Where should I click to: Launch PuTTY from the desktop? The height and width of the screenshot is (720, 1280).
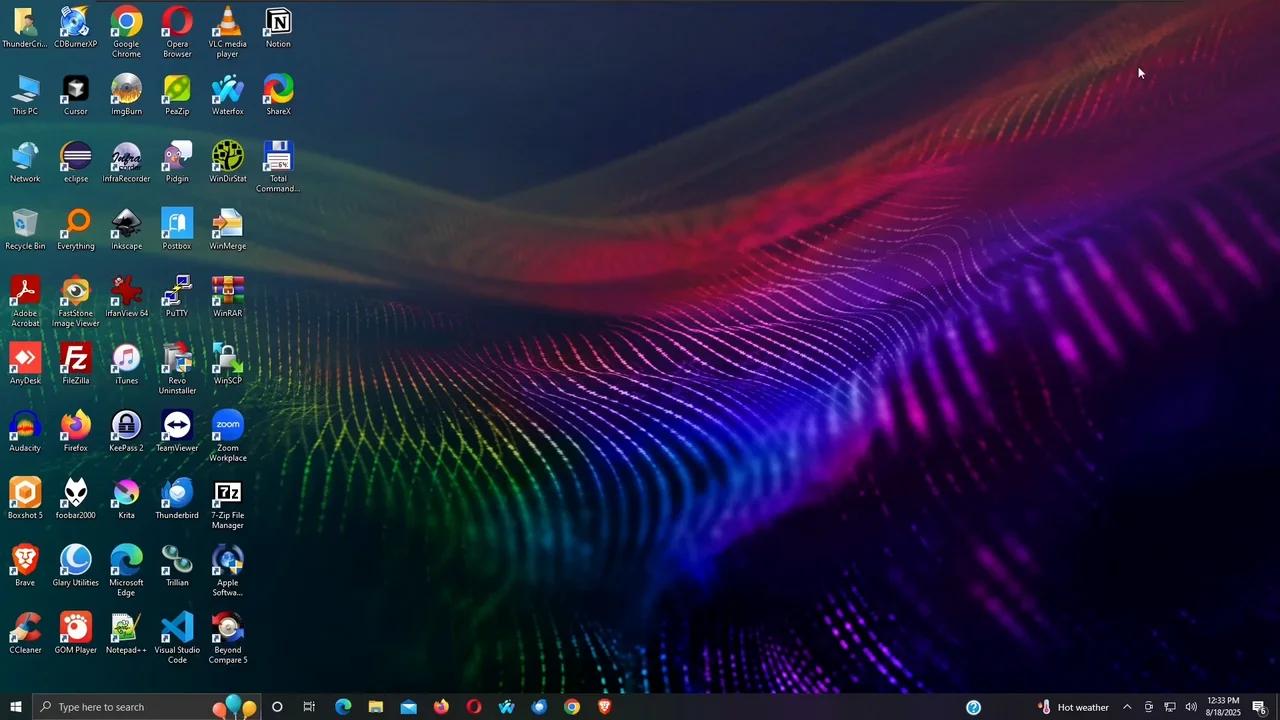(177, 296)
